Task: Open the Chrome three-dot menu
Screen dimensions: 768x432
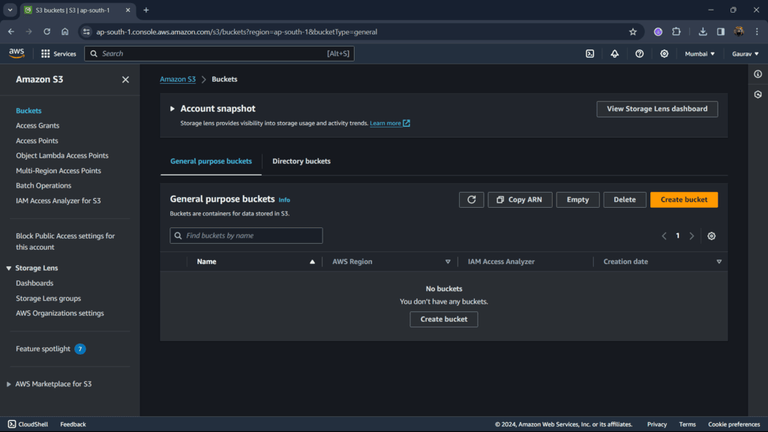Action: [x=757, y=32]
